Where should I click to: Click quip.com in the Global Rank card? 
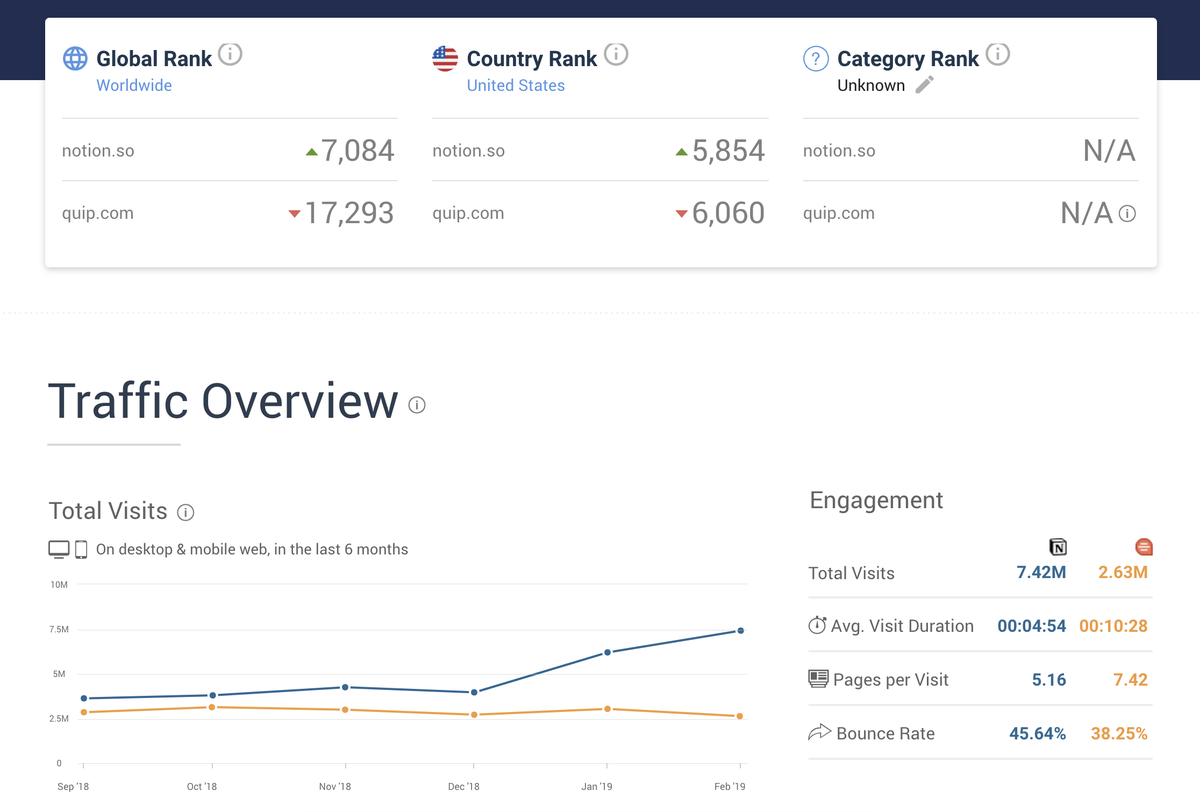tap(97, 213)
